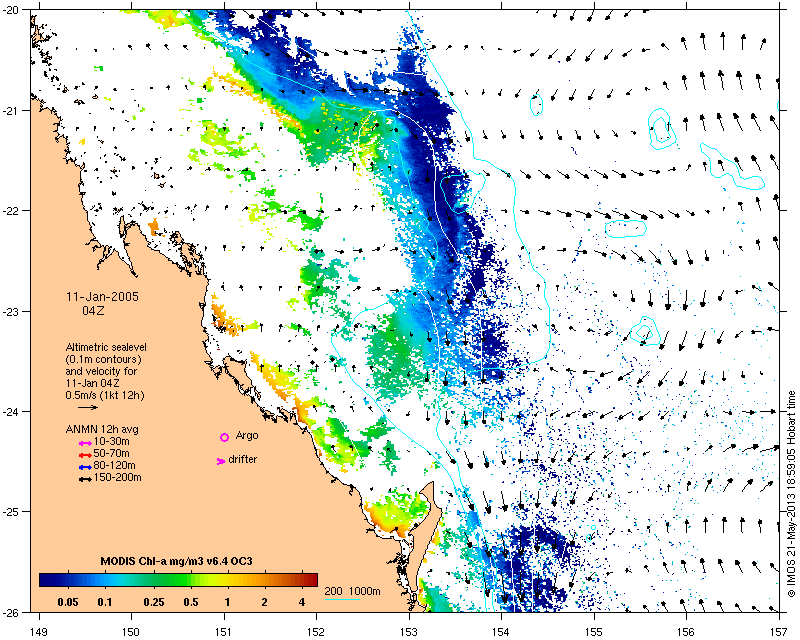Click the '0.5m/s (1kt 12h)' caption
The width and height of the screenshot is (800, 640).
pyautogui.click(x=105, y=395)
